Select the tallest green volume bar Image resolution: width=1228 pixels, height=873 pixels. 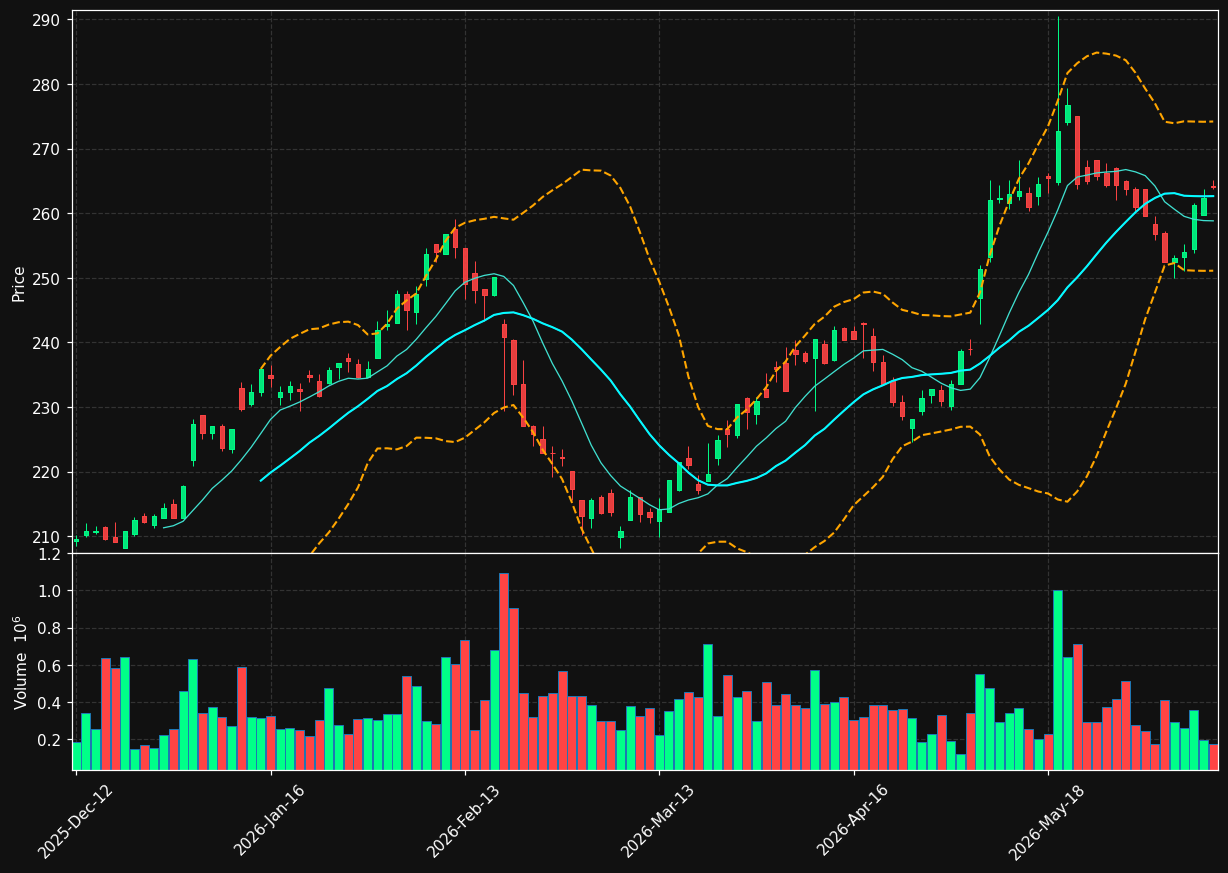[1057, 680]
